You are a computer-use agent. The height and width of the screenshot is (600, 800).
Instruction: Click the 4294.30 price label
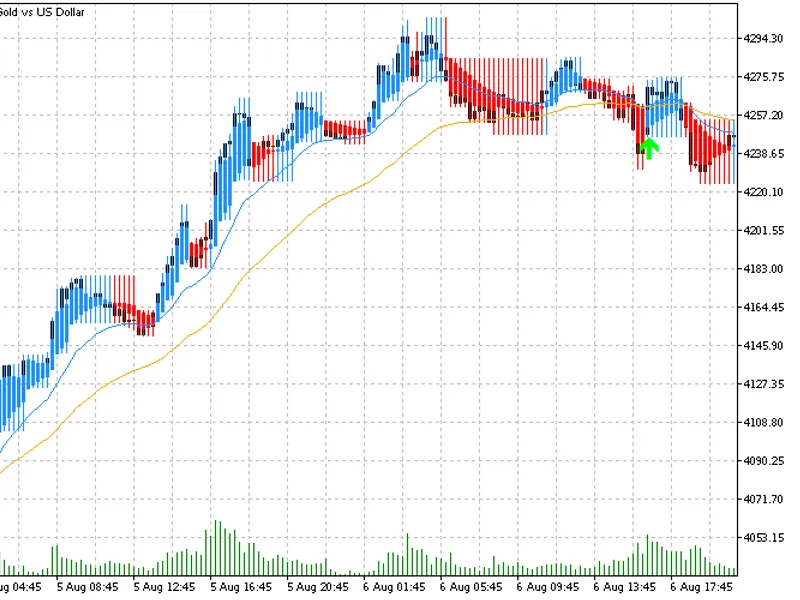pyautogui.click(x=763, y=39)
